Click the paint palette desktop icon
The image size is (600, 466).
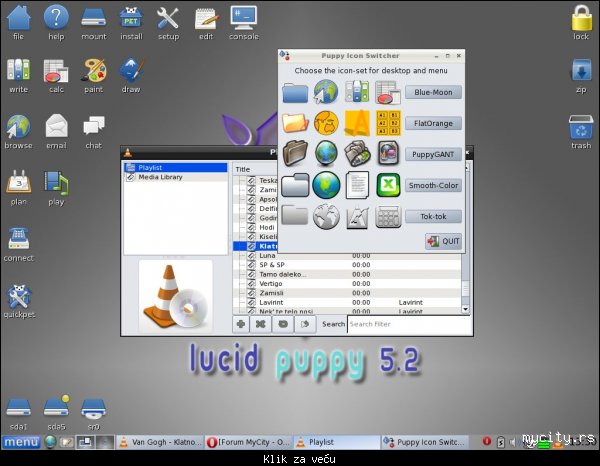pos(93,70)
